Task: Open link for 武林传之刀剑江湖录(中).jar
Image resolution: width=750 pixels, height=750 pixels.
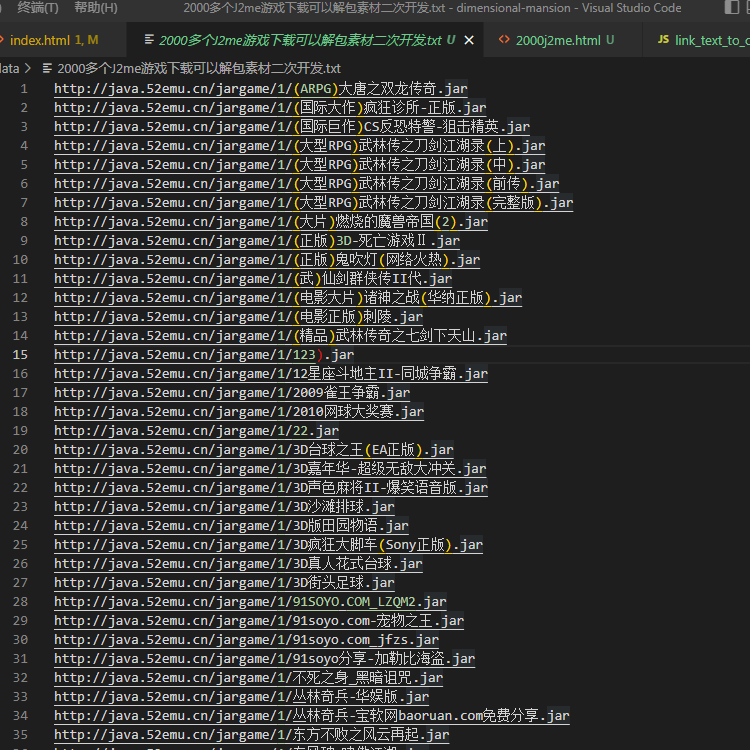Action: 299,165
